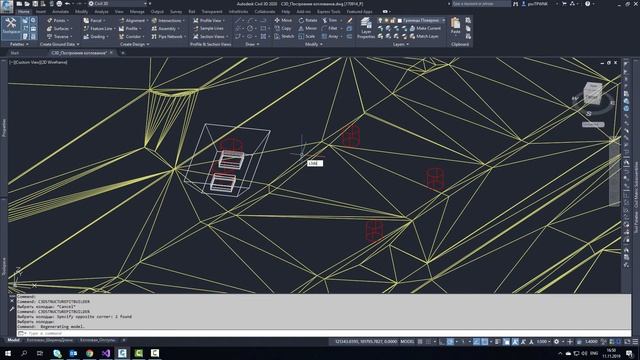Viewport: 640px width, 360px height.
Task: Toggle the layer lock padlock icon
Action: (393, 20)
